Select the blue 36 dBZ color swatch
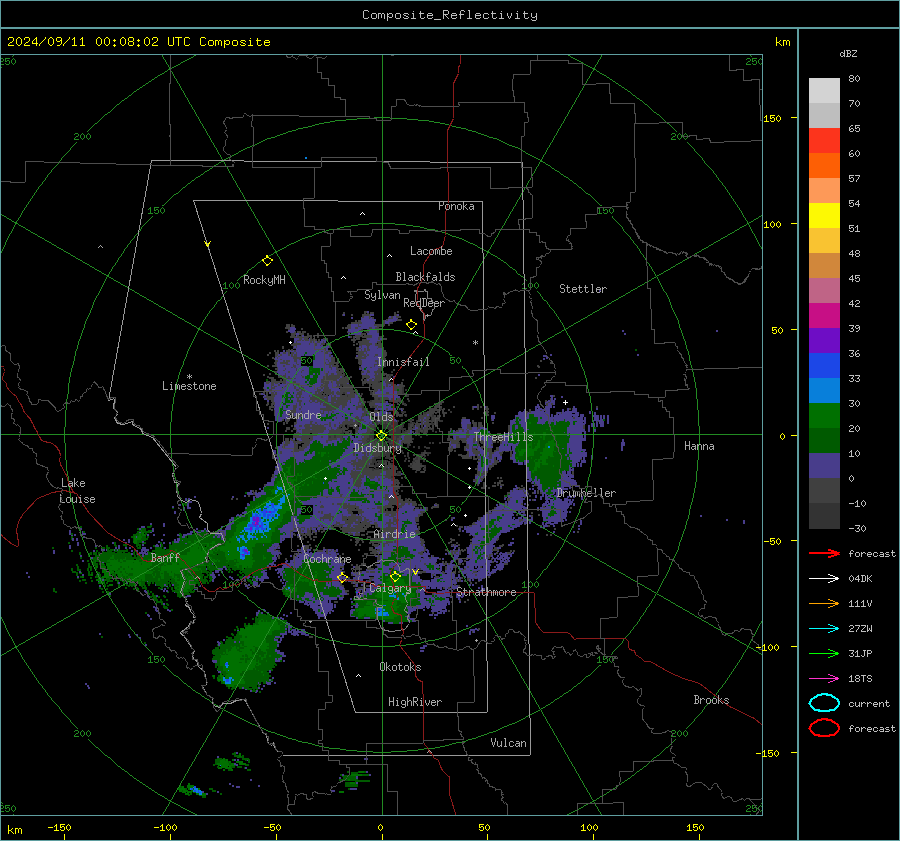 click(824, 365)
